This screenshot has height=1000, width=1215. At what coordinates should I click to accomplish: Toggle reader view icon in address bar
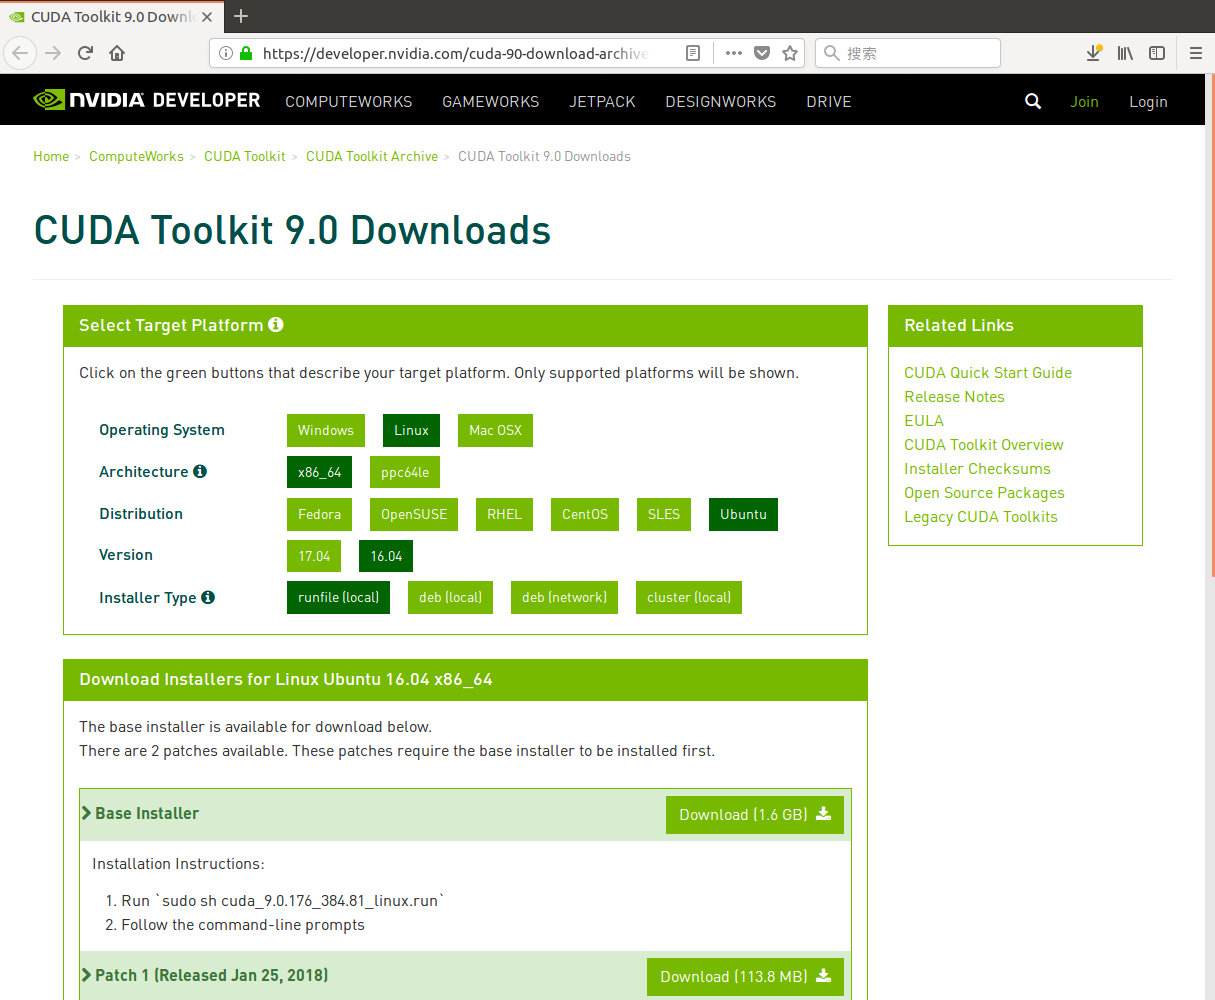692,53
